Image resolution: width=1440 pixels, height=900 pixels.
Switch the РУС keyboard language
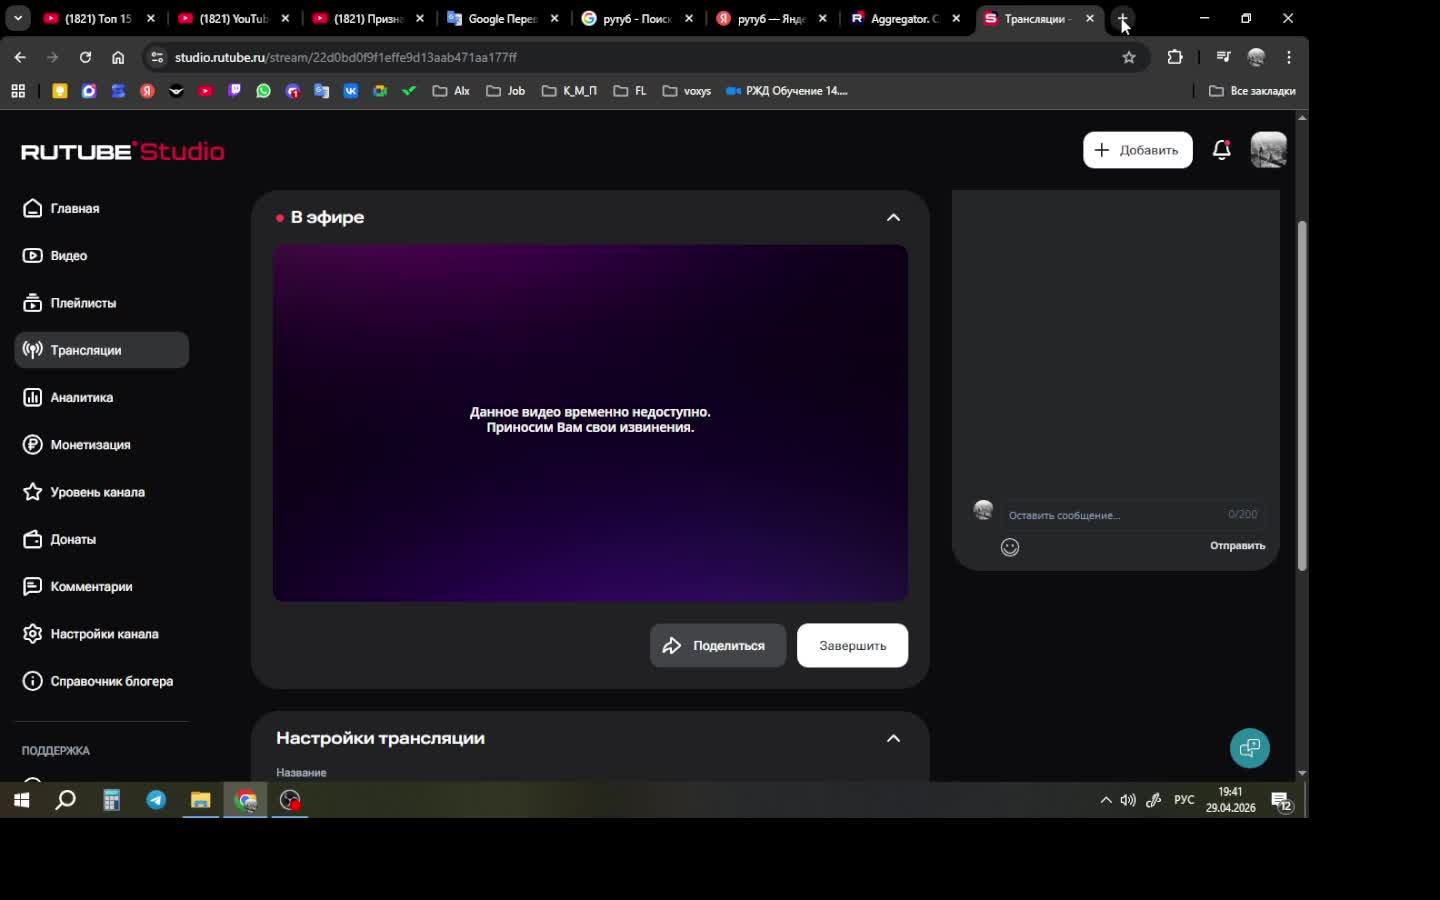tap(1184, 800)
